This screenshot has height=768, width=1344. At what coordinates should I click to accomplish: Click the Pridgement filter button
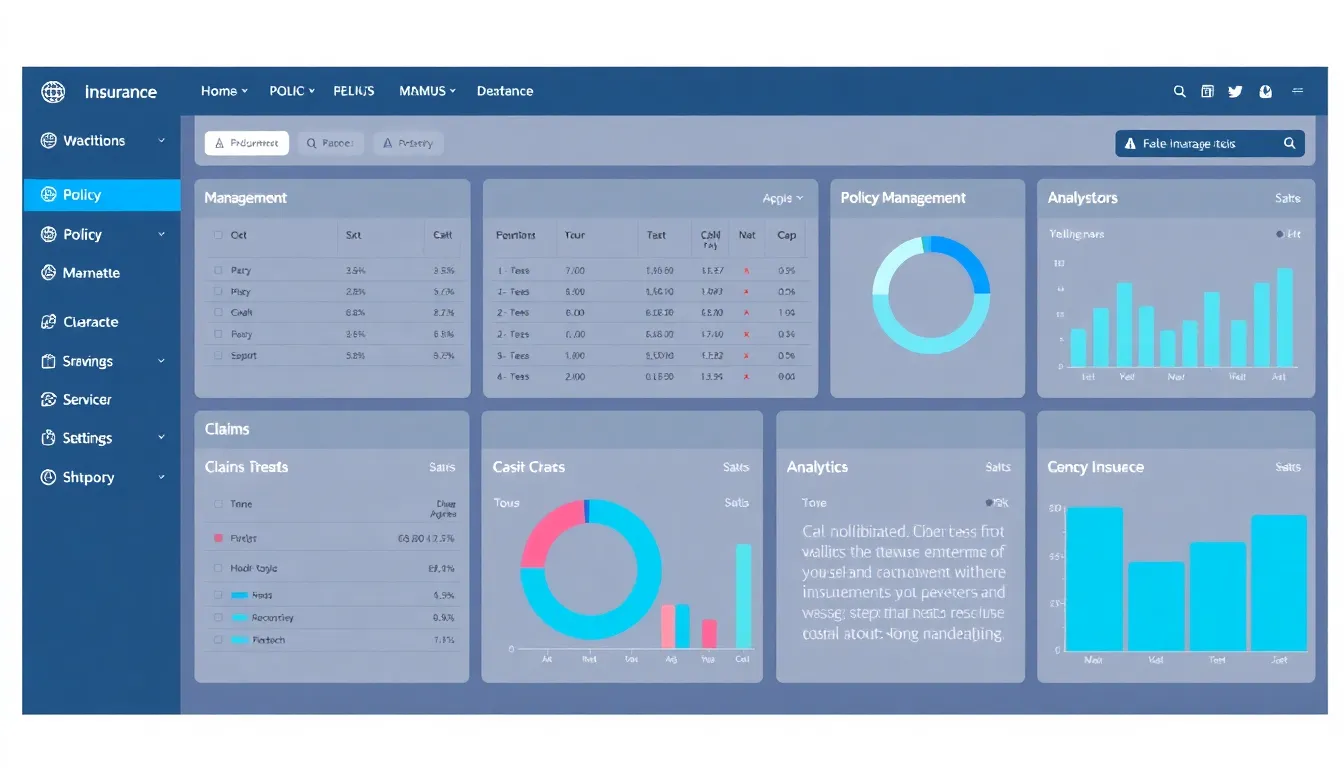[x=246, y=143]
